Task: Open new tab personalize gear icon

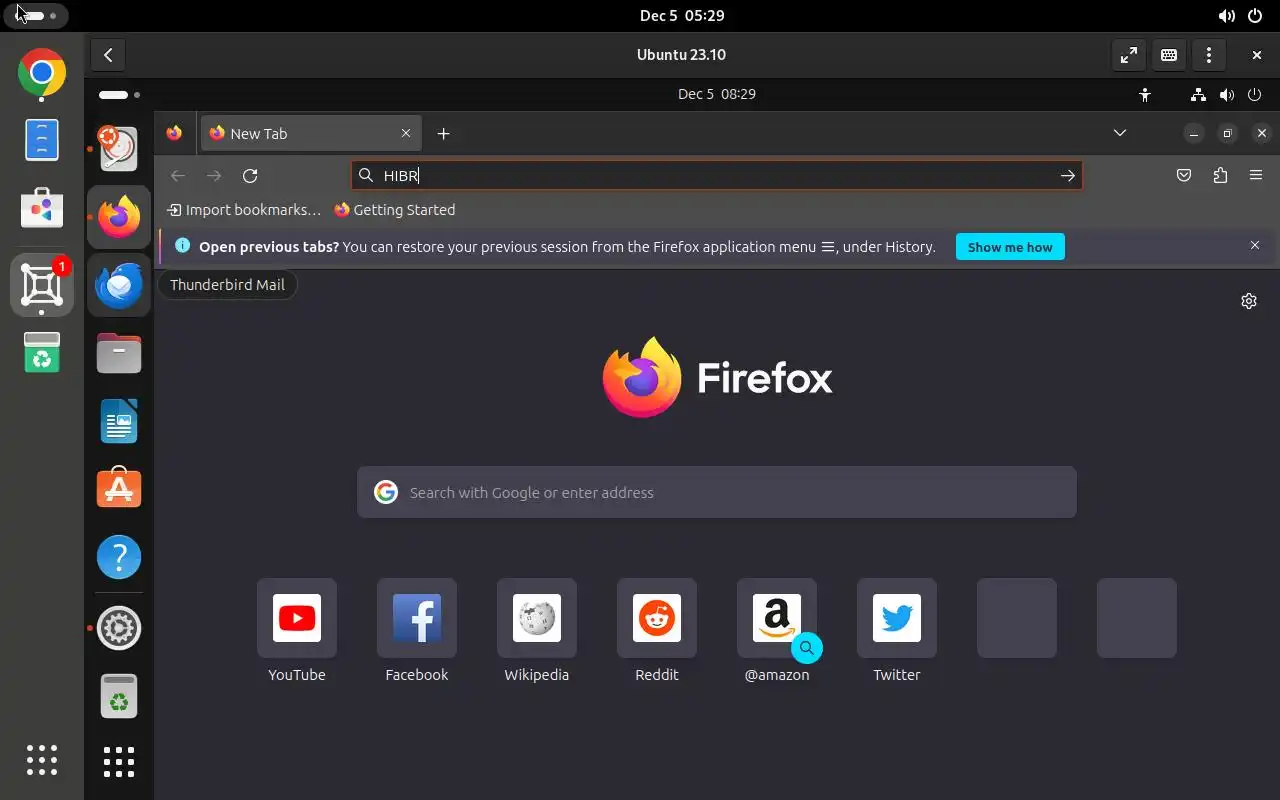Action: (1249, 301)
